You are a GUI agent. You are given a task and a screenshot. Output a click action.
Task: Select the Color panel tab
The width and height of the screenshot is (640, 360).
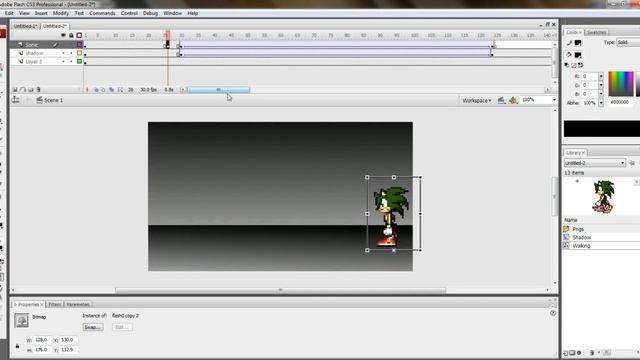(x=573, y=32)
